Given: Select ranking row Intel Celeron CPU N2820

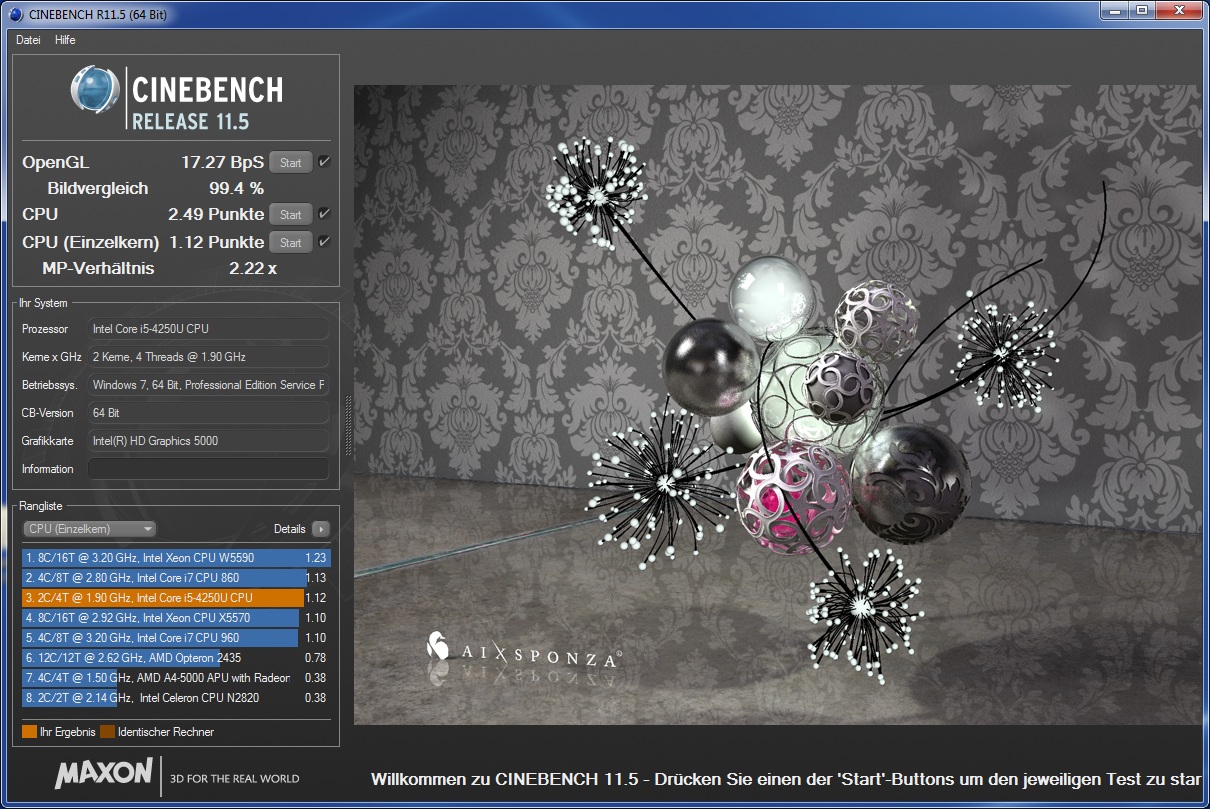Looking at the screenshot, I should (176, 698).
